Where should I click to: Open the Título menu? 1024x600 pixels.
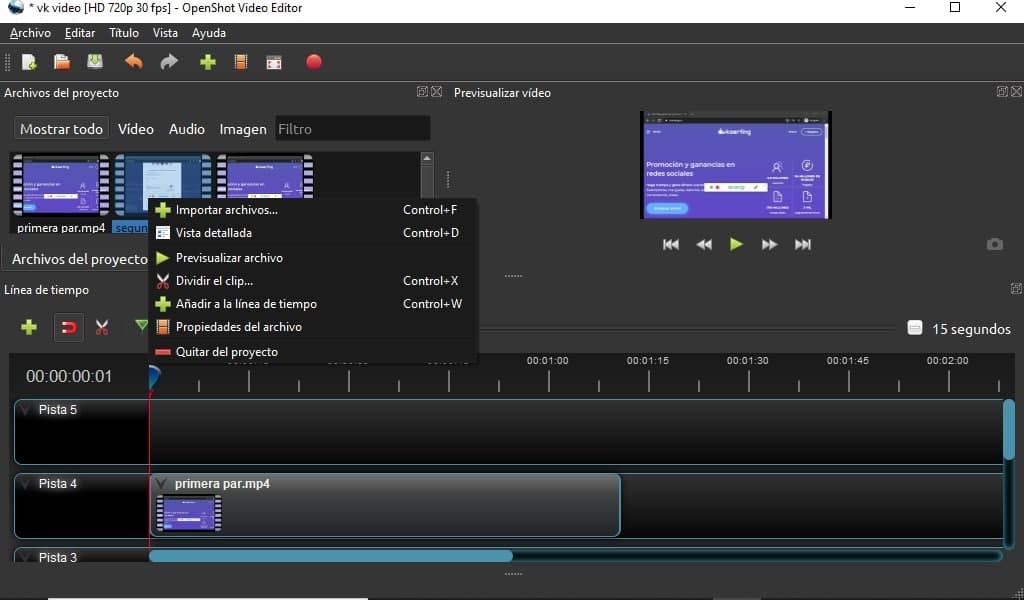coord(123,33)
